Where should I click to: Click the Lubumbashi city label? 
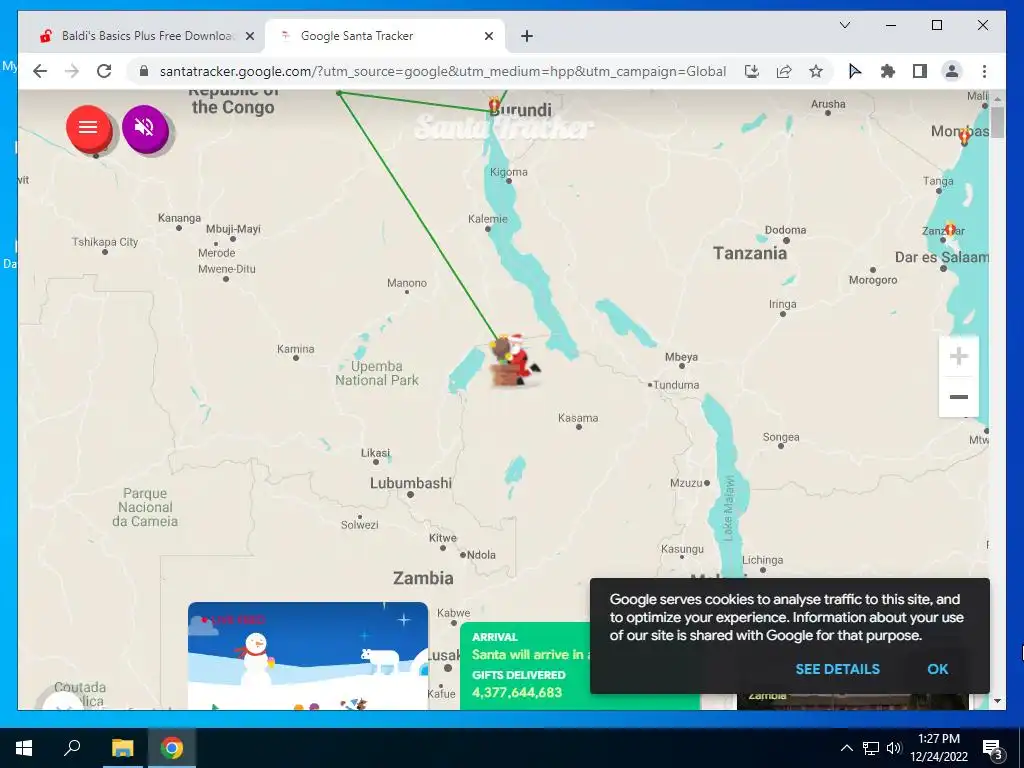pos(411,483)
